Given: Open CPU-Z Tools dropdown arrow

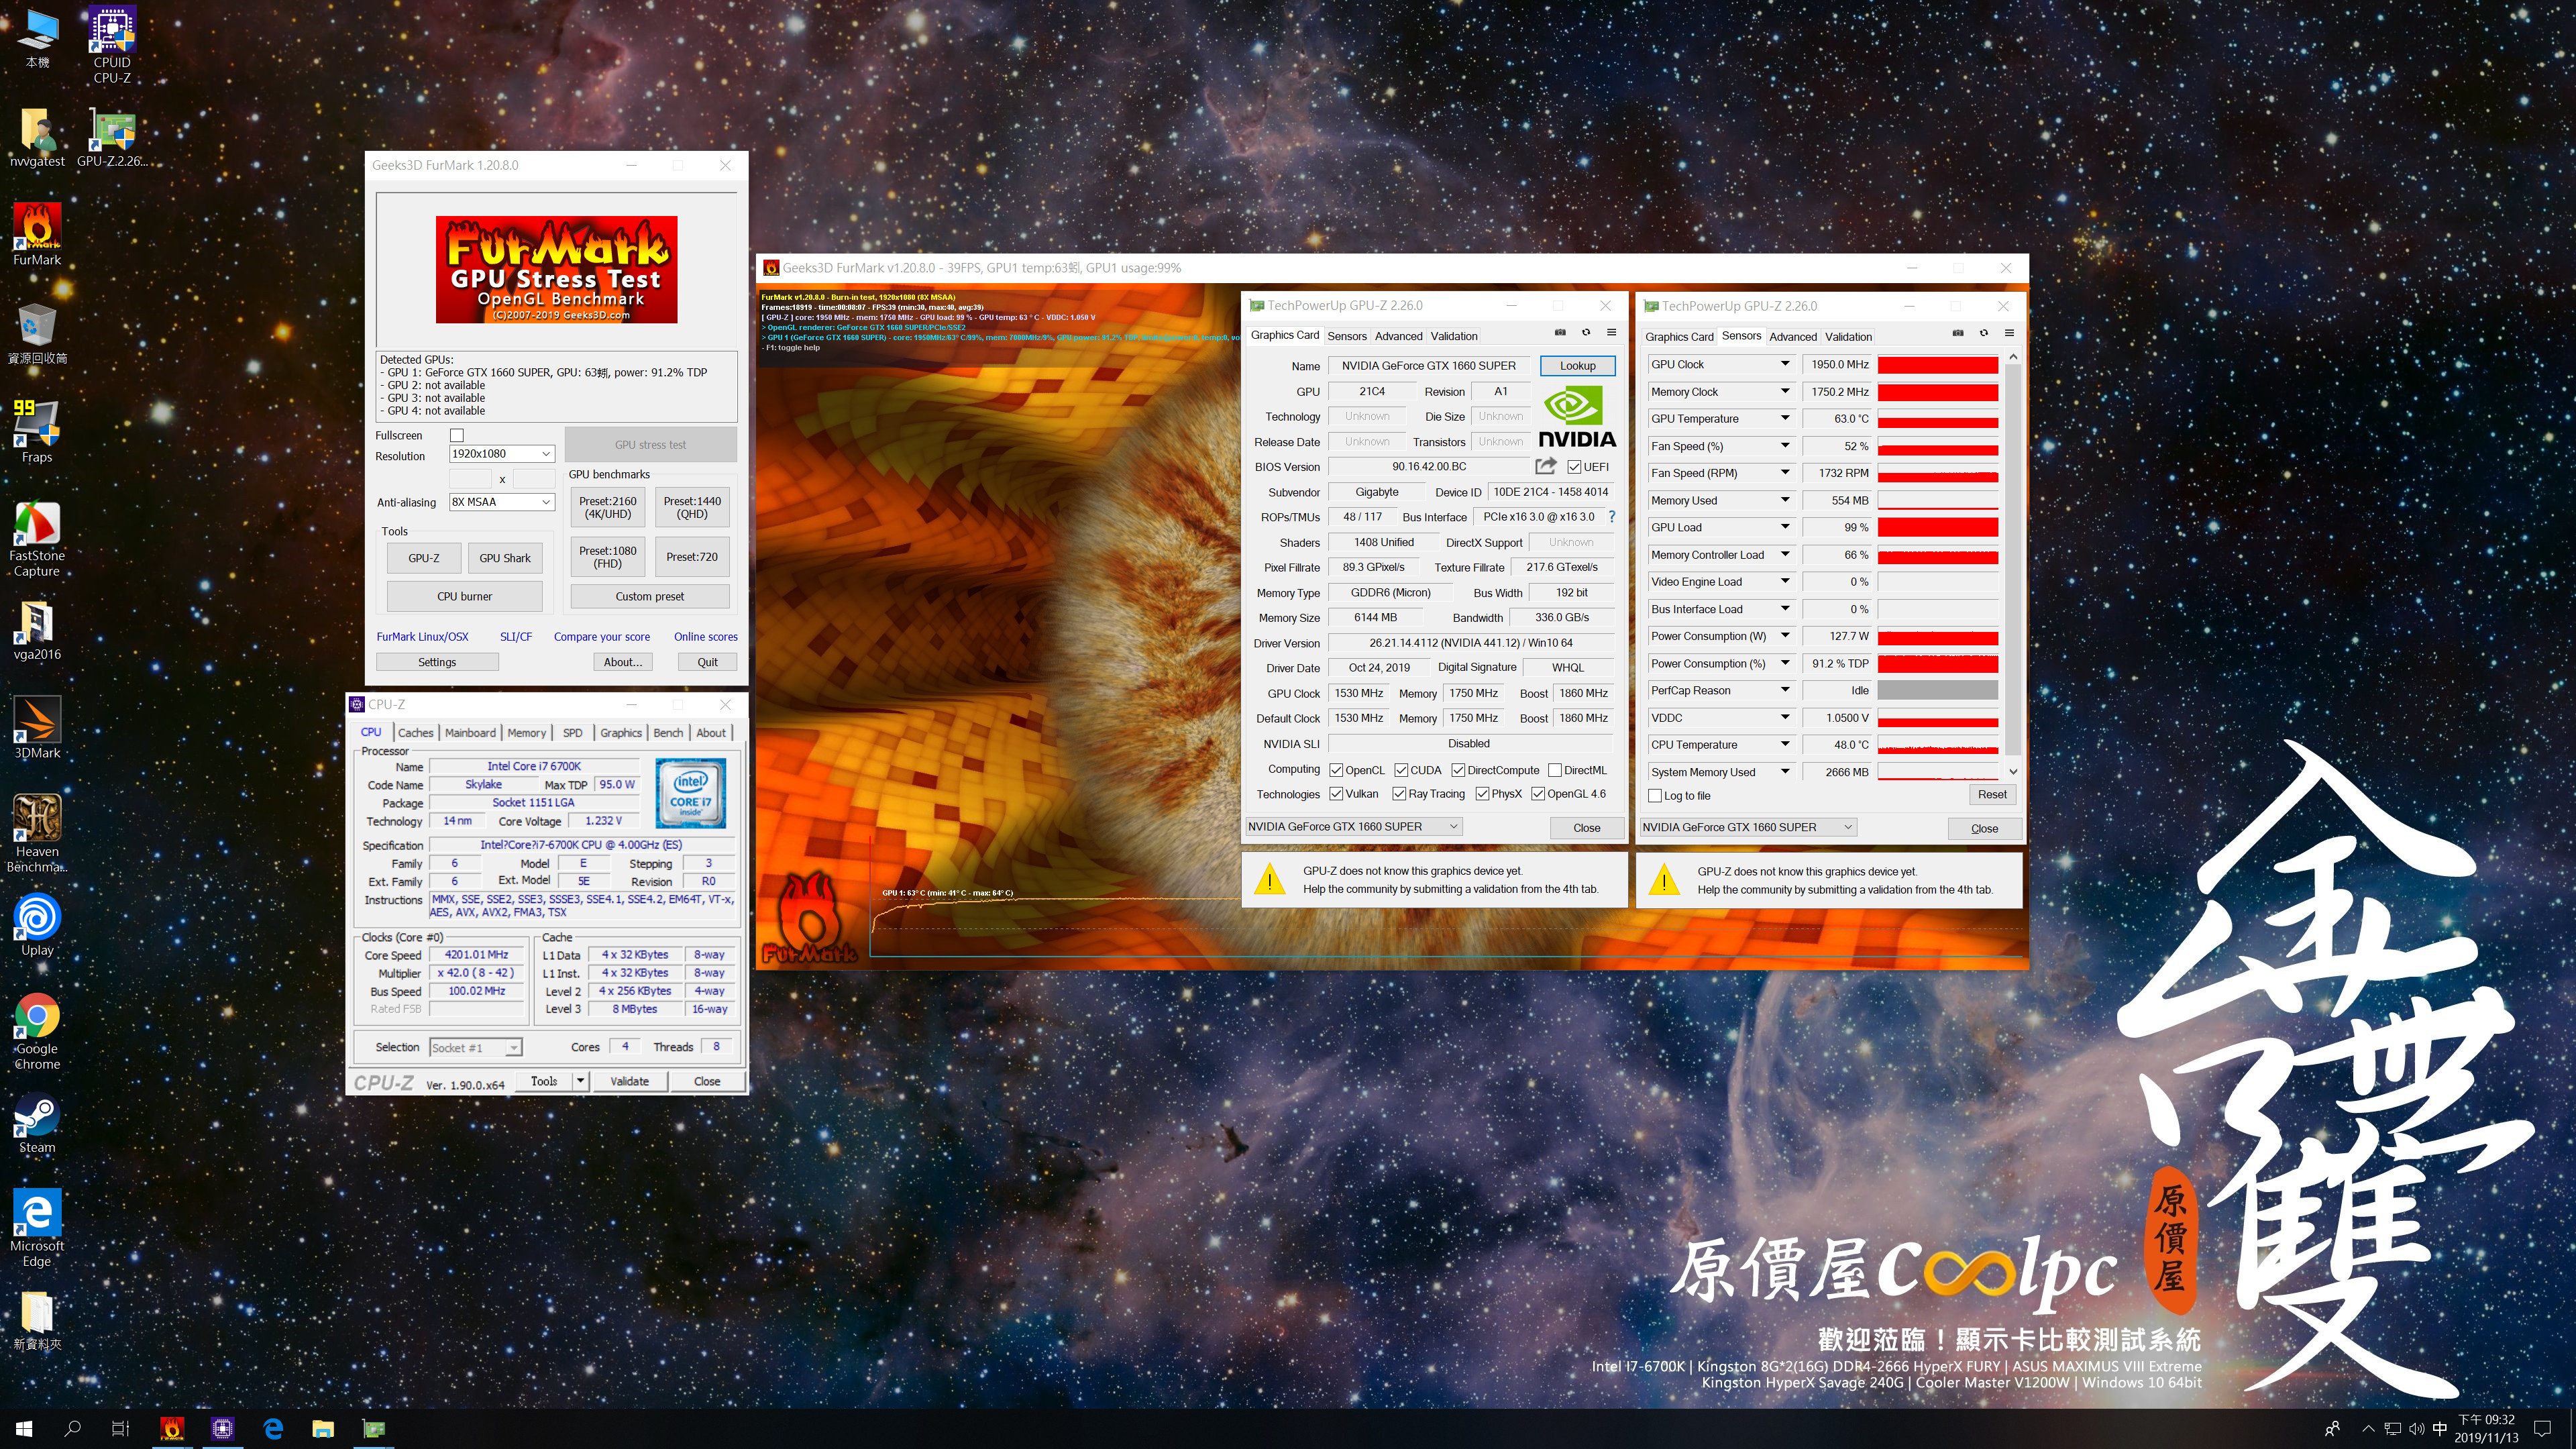Looking at the screenshot, I should (580, 1081).
